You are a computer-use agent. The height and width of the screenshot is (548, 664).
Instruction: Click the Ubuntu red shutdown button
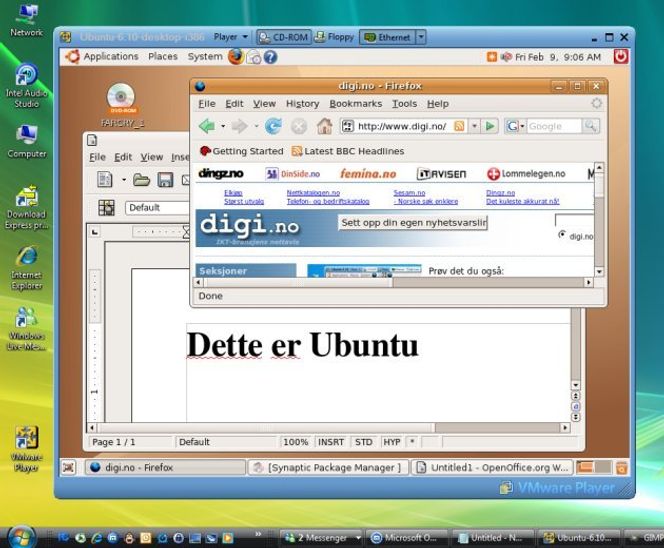(x=621, y=56)
